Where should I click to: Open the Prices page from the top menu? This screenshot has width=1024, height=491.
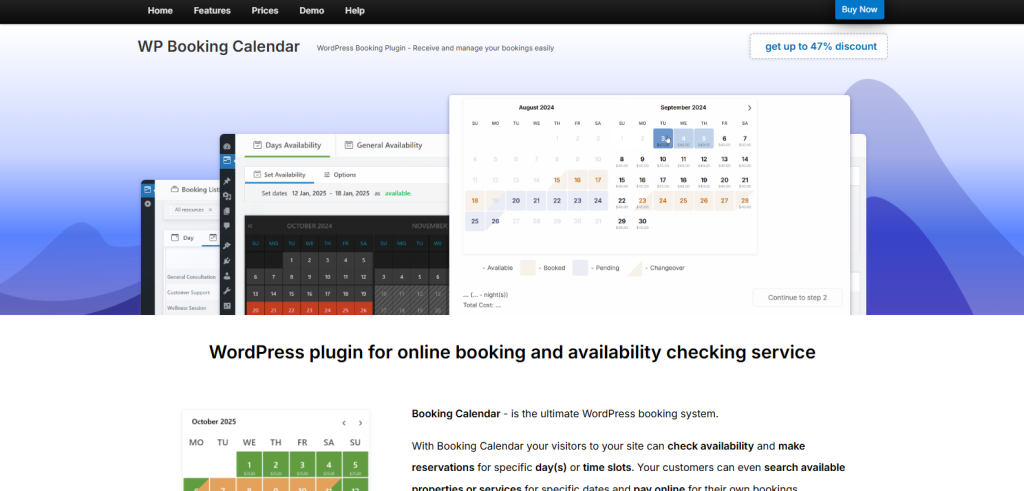(x=265, y=10)
